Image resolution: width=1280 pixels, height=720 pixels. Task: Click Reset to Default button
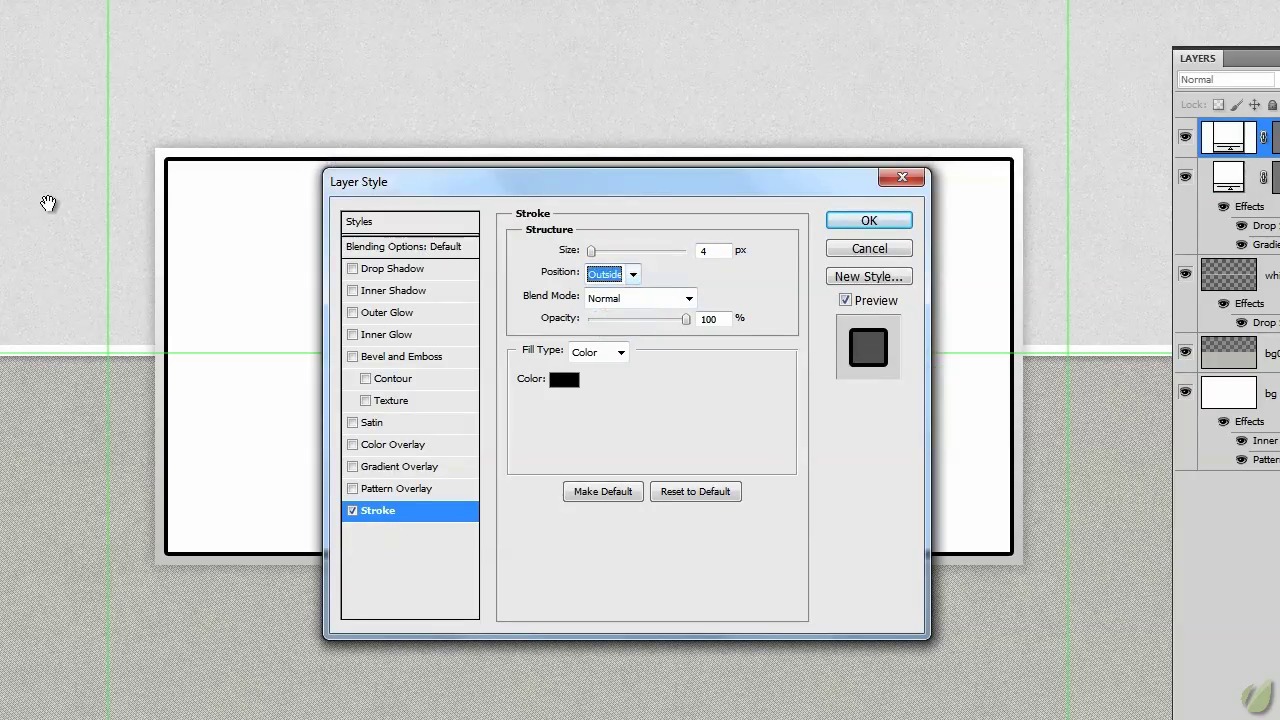695,491
